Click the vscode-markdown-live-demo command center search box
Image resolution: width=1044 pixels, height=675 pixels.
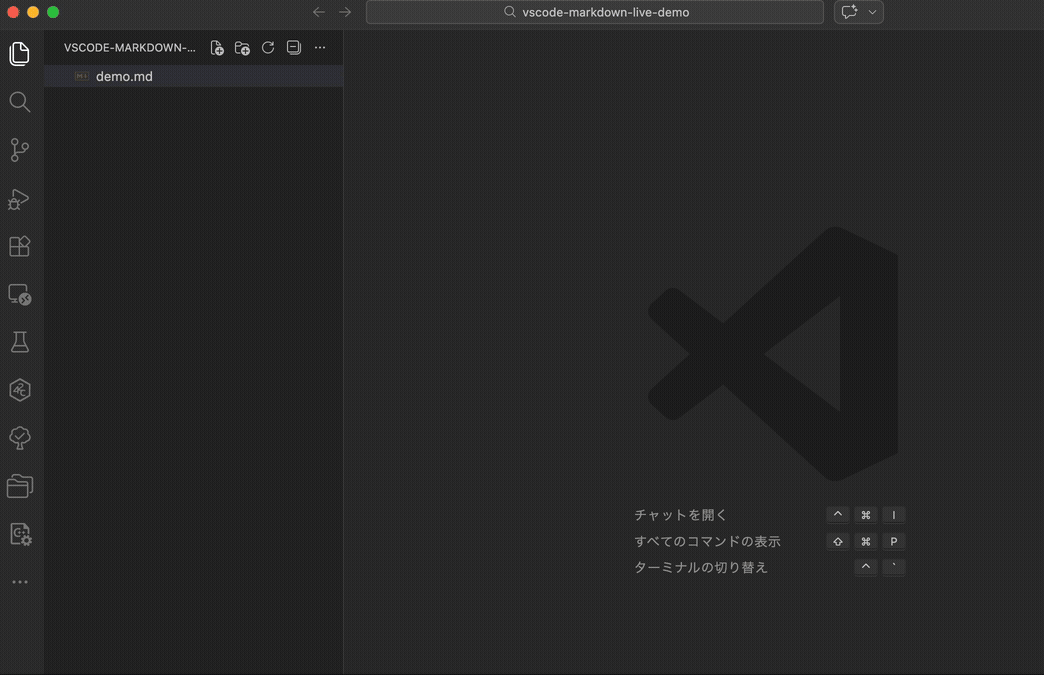[595, 12]
